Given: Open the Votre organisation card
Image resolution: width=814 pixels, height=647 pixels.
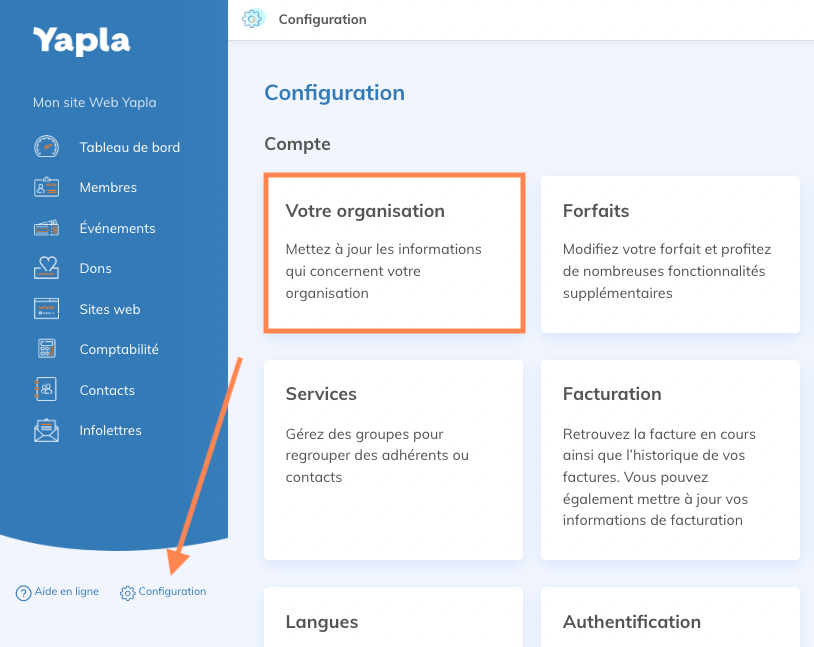Looking at the screenshot, I should click(395, 253).
